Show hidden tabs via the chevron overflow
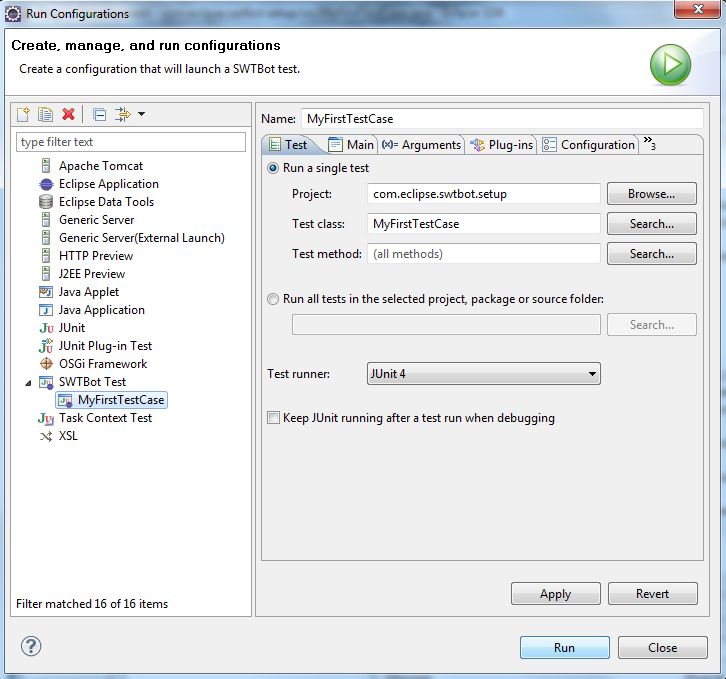The image size is (726, 679). point(650,143)
